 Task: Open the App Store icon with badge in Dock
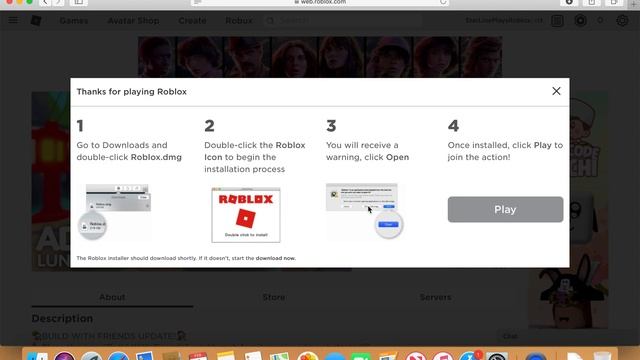coord(469,356)
